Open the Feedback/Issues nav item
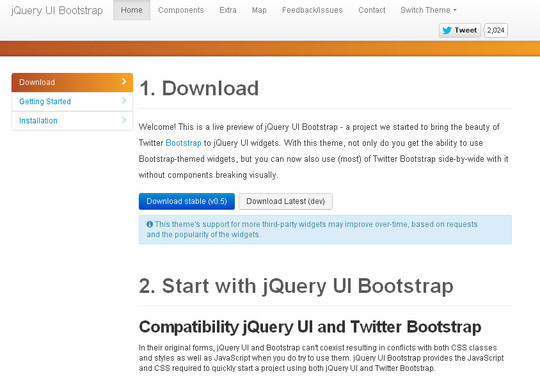This screenshot has width=540, height=376. click(x=312, y=10)
